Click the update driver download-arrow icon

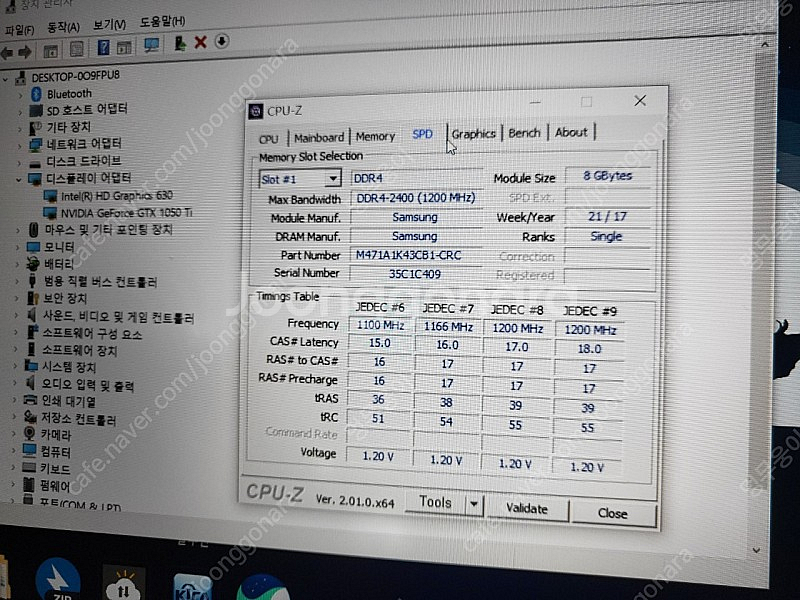pyautogui.click(x=221, y=41)
